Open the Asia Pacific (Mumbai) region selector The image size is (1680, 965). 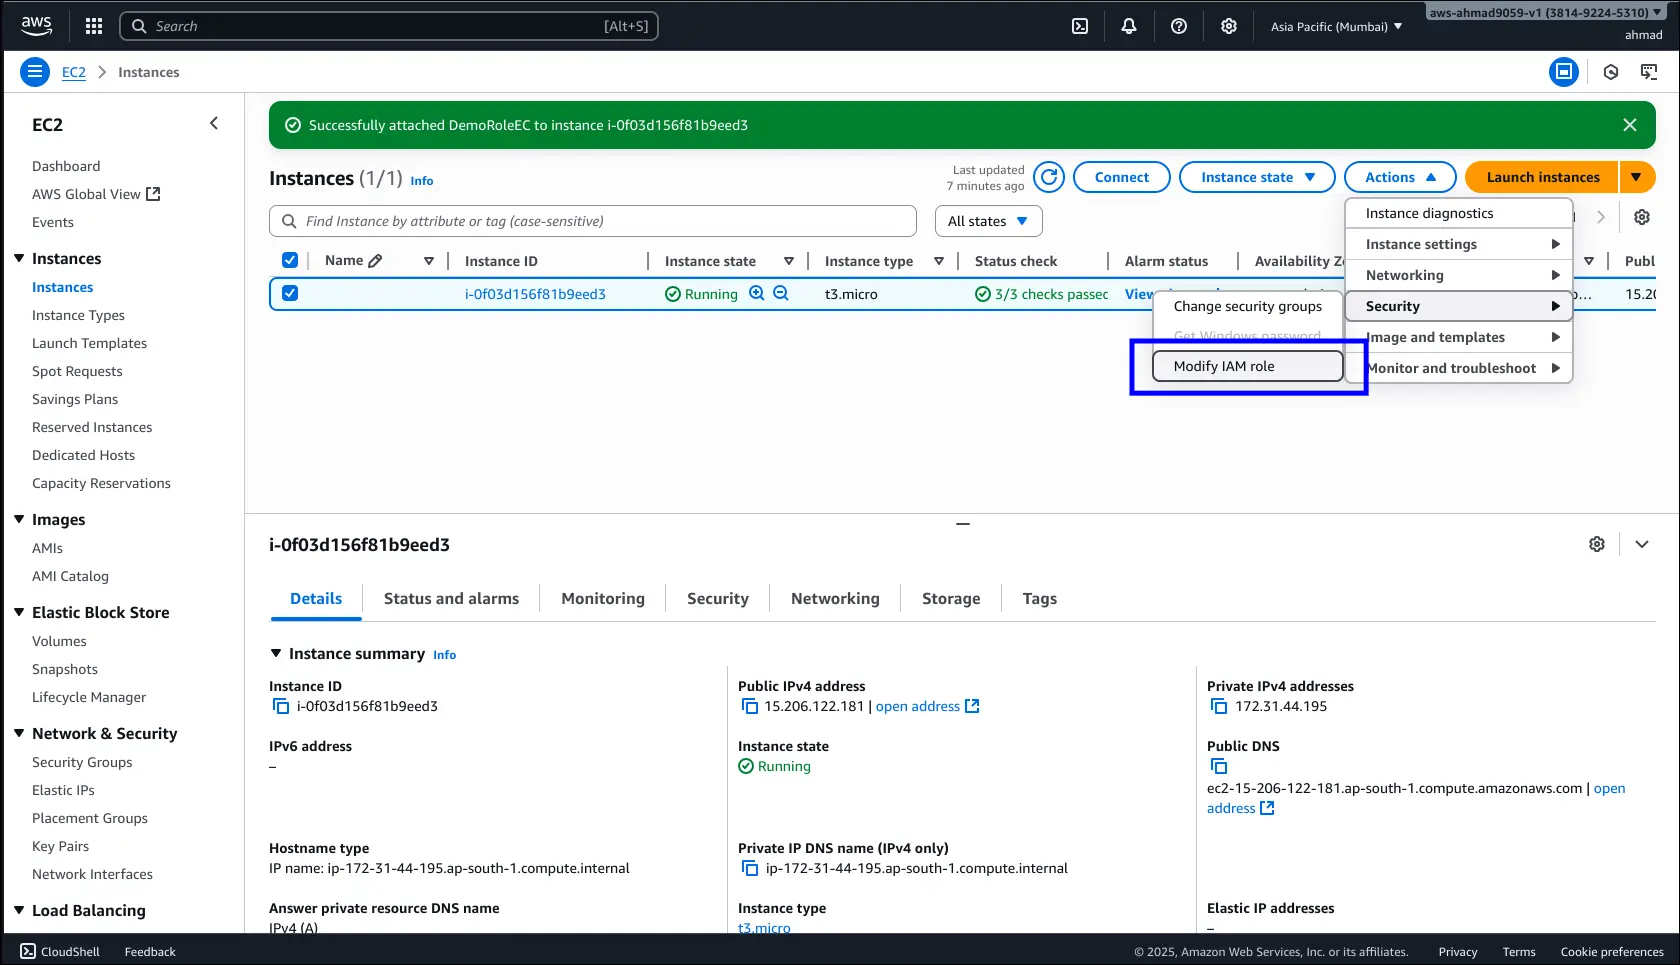[x=1335, y=26]
